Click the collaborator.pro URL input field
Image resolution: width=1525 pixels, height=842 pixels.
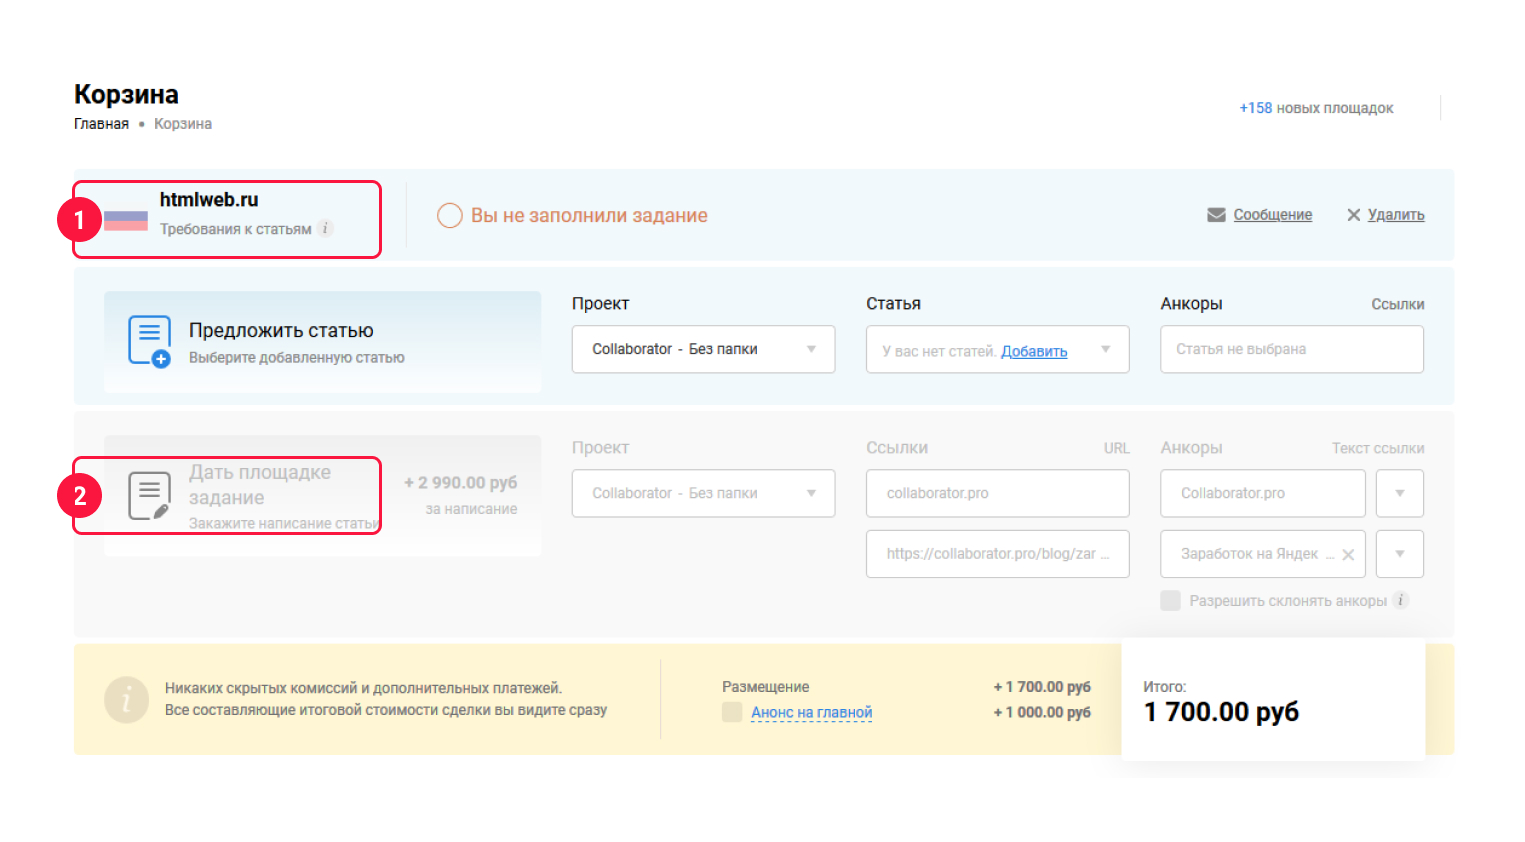click(997, 493)
